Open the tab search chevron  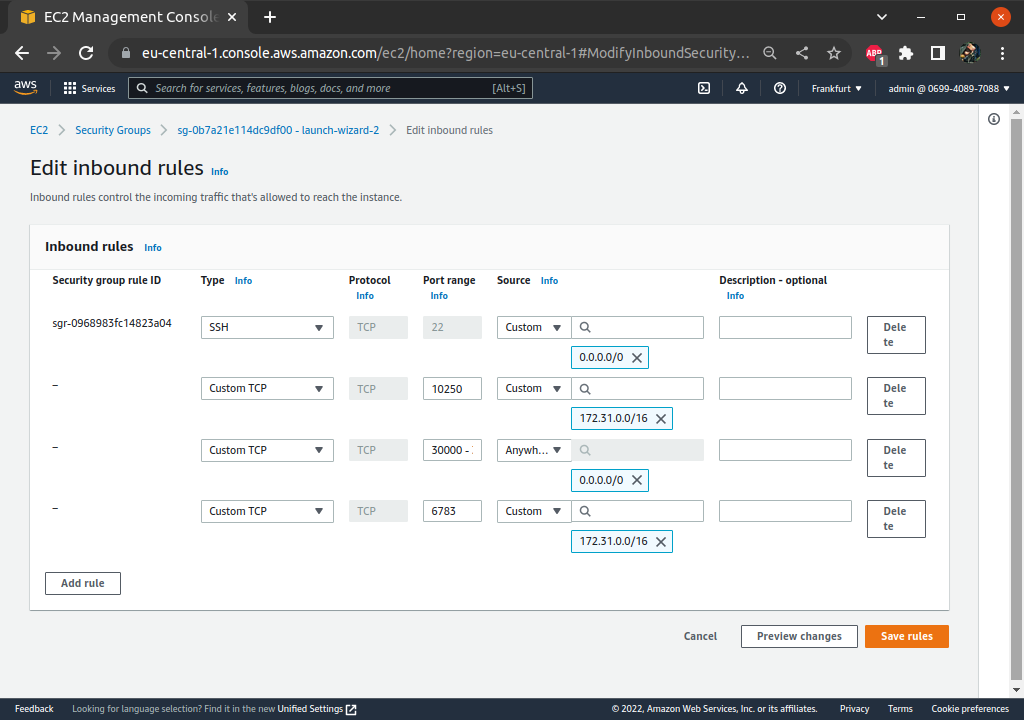coord(882,17)
